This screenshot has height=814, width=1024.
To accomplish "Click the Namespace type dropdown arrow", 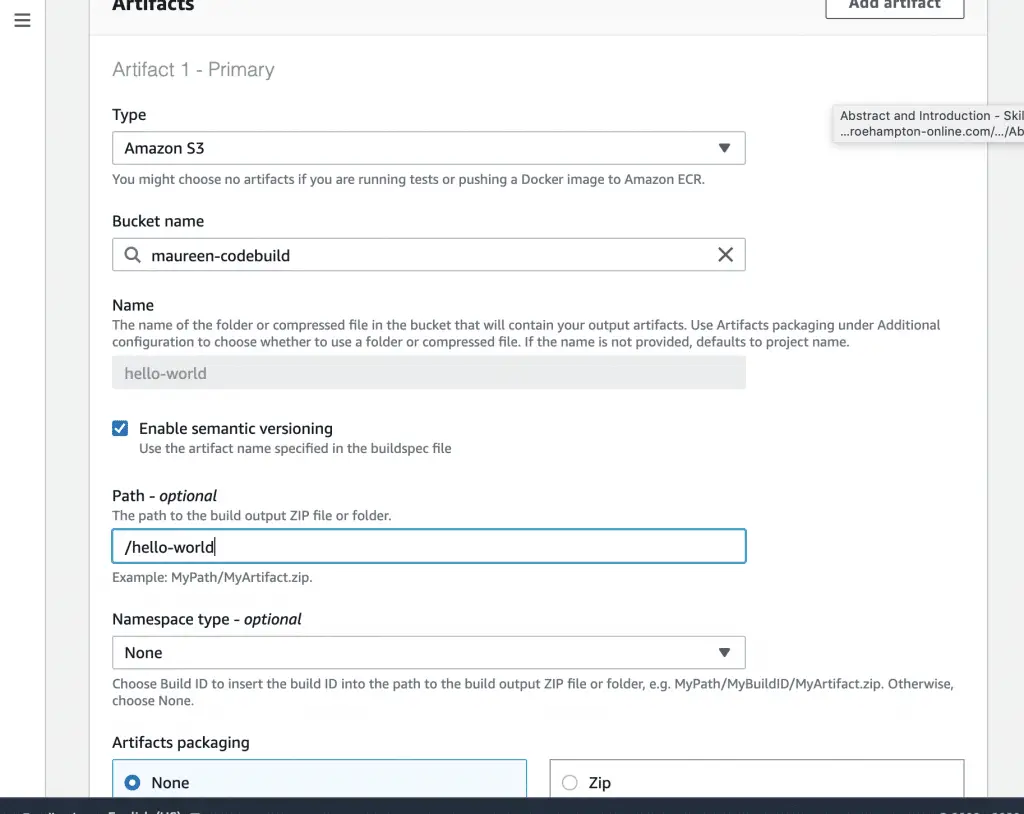I will (724, 653).
